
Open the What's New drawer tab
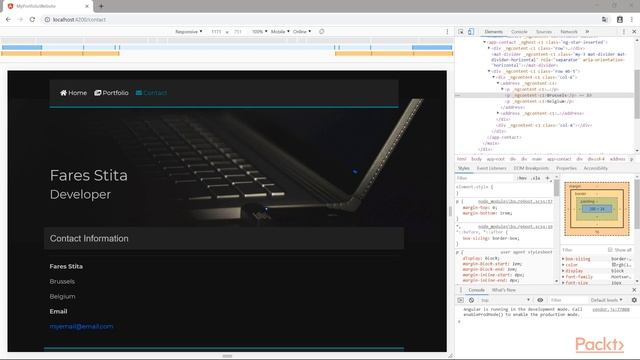pyautogui.click(x=504, y=290)
